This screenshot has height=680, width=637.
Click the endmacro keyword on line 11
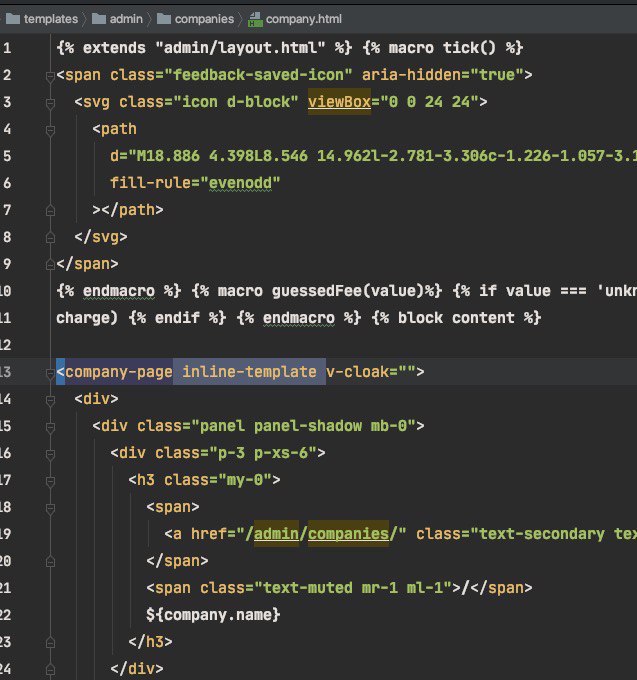coord(299,318)
